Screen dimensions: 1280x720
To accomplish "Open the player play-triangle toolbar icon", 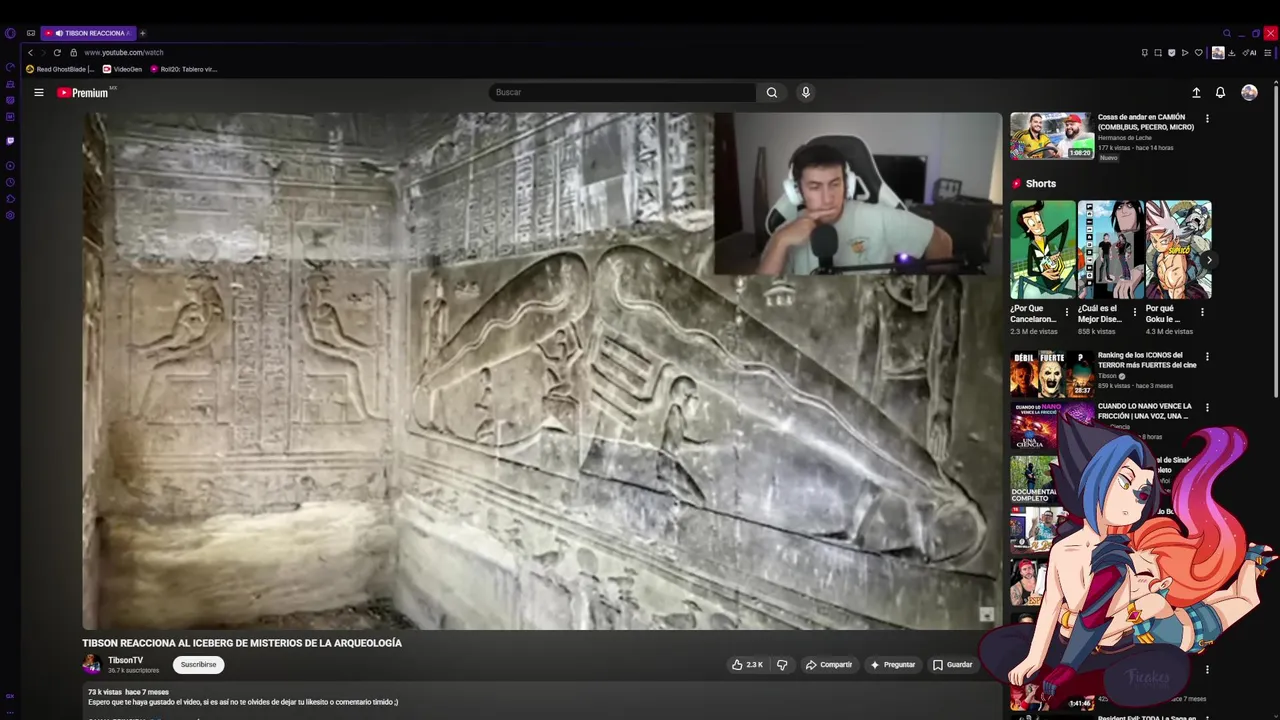I will [x=1185, y=52].
